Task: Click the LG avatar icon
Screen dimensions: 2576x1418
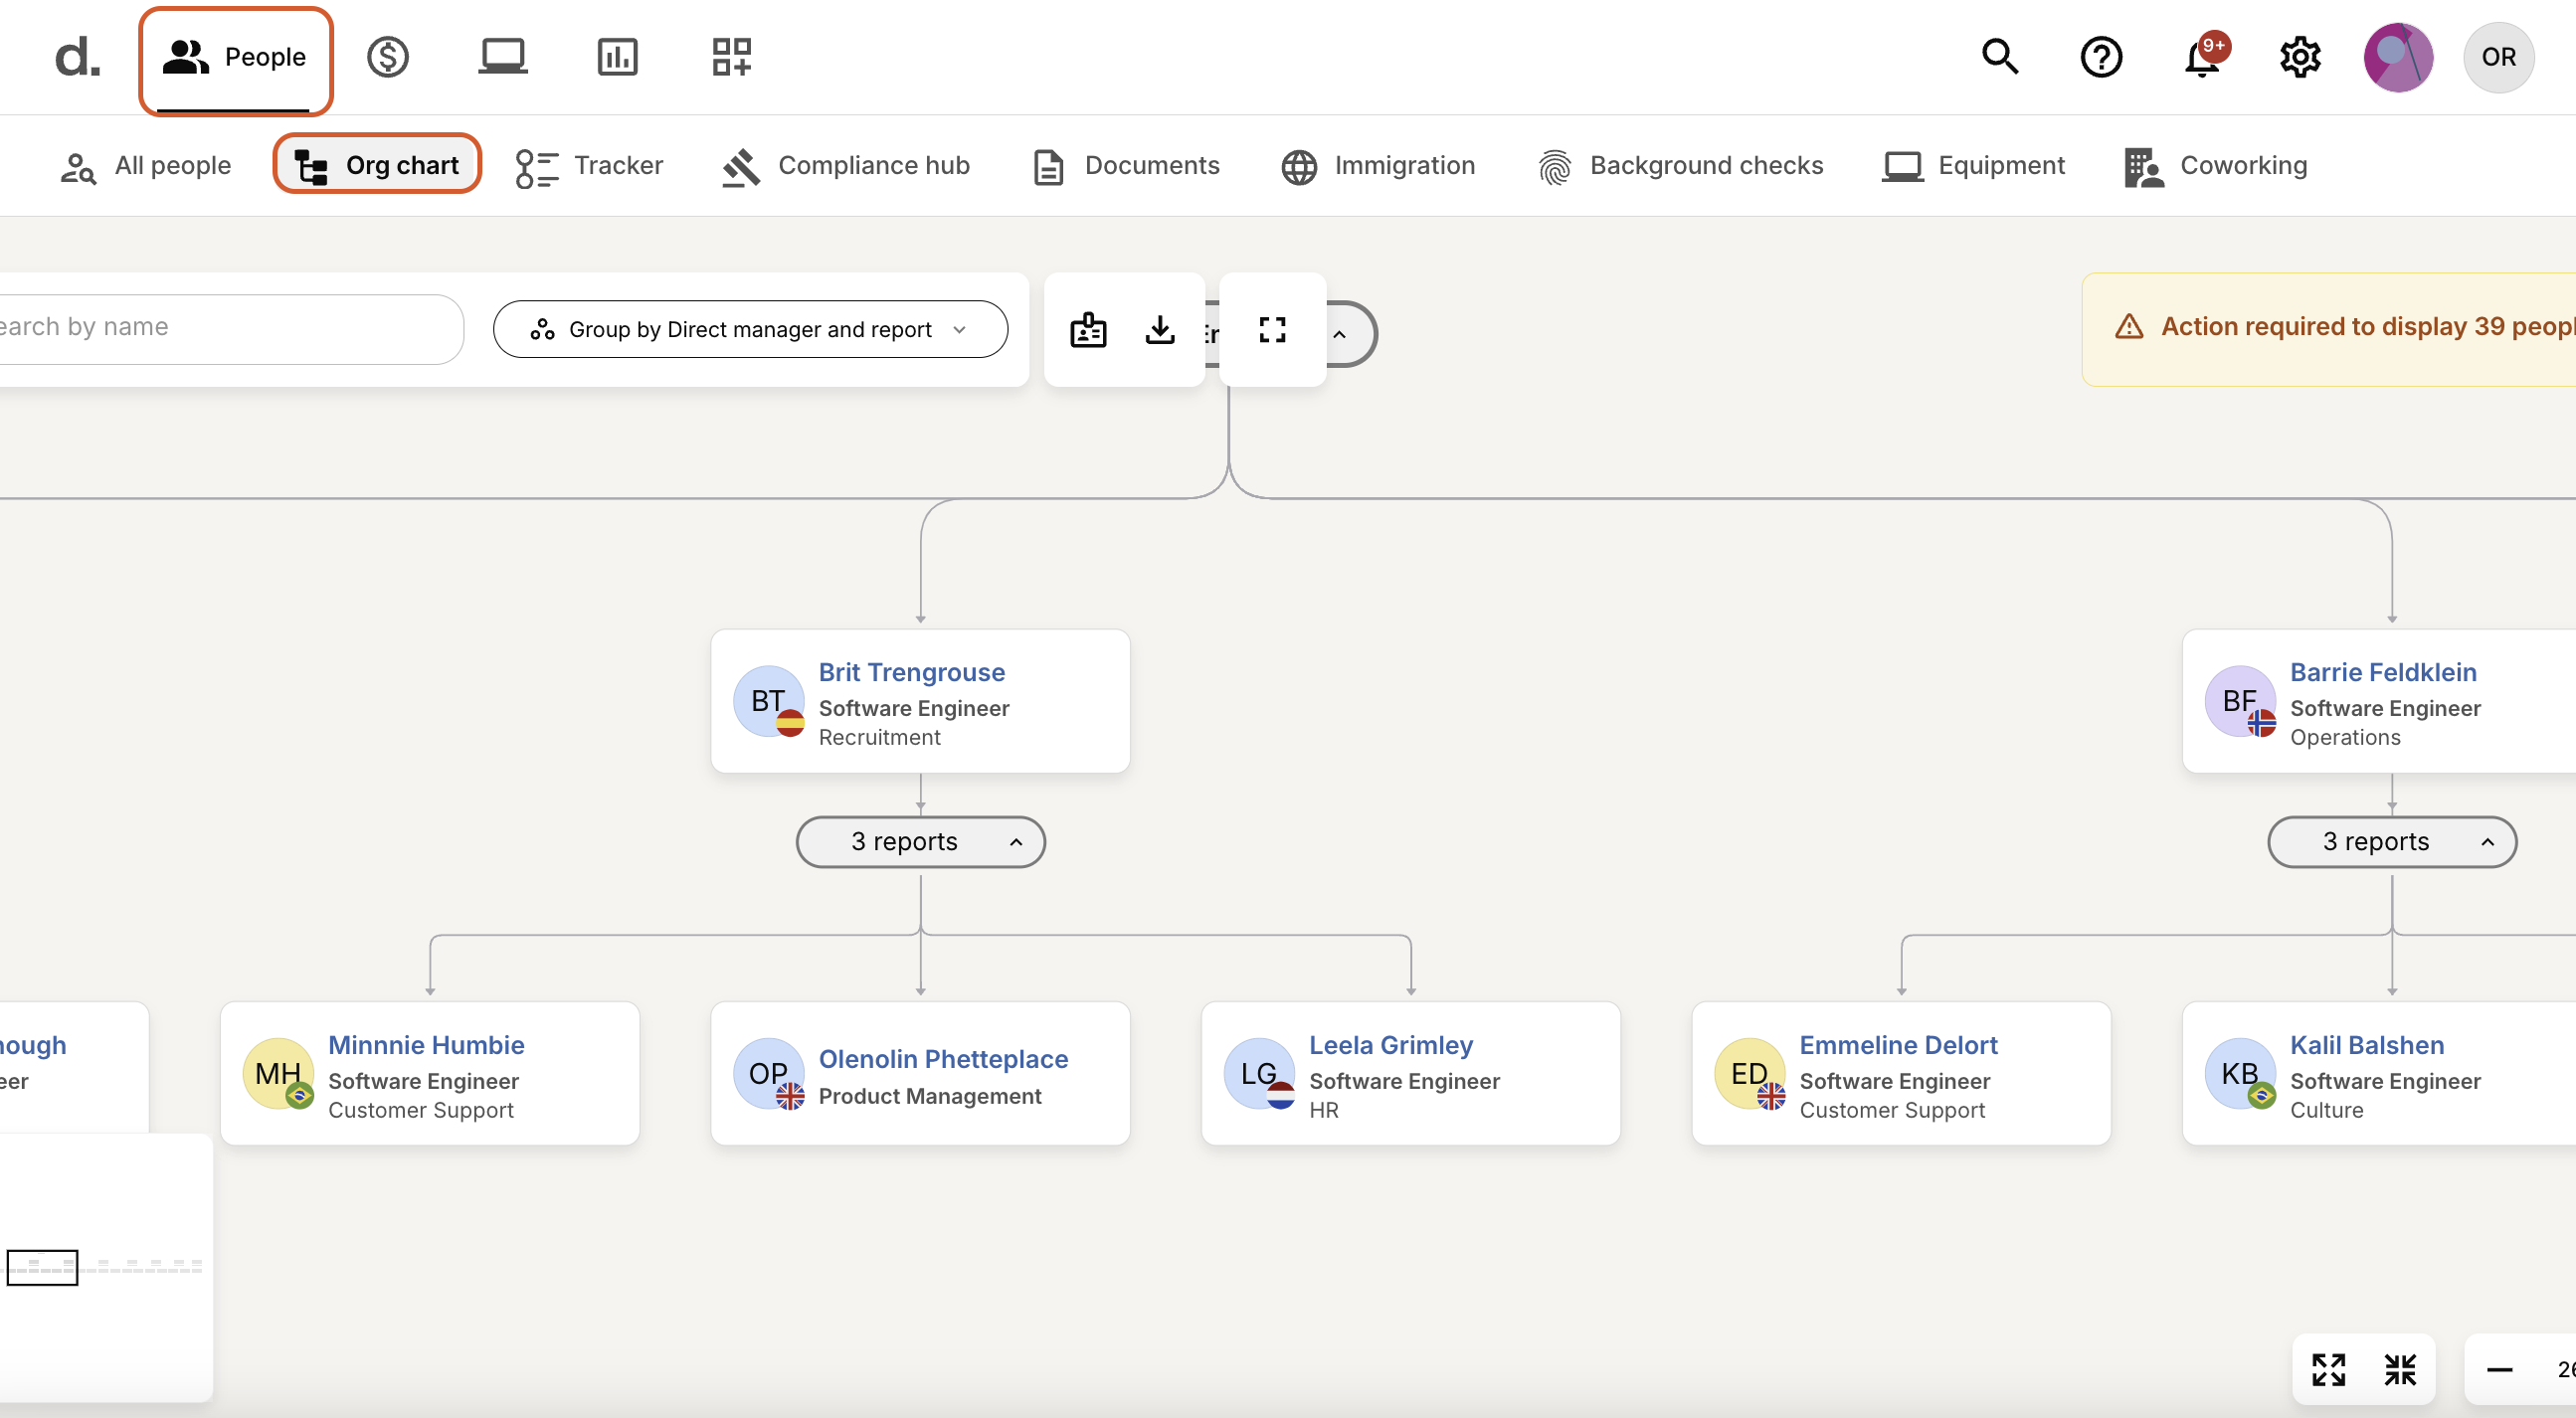Action: [1259, 1073]
